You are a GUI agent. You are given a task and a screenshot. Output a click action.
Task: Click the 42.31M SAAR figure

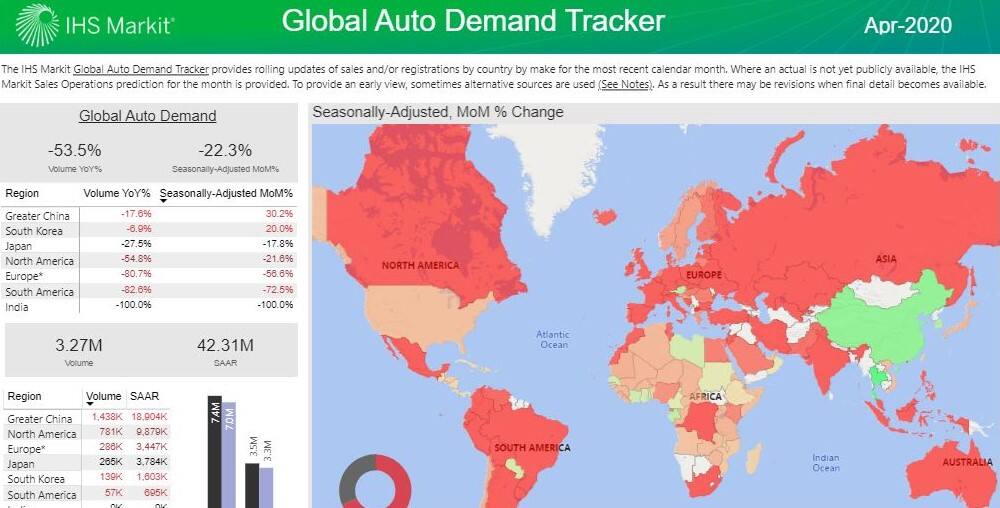[225, 345]
